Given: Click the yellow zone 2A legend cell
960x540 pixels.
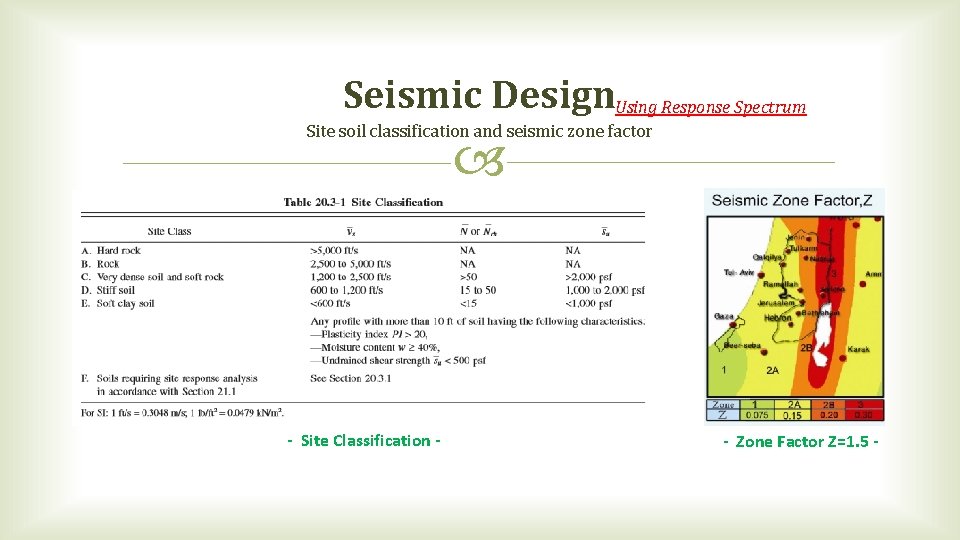Looking at the screenshot, I should (793, 405).
